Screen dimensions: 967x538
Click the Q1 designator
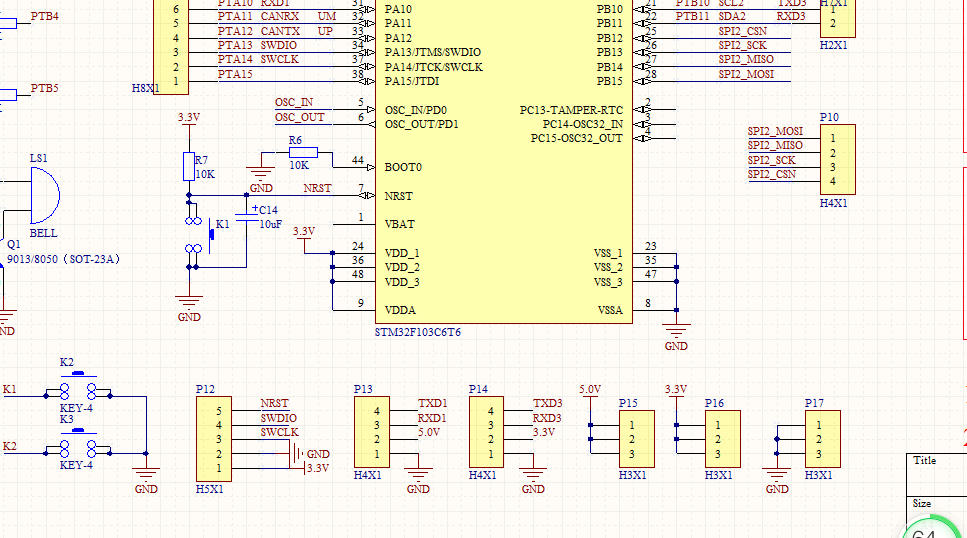(14, 244)
